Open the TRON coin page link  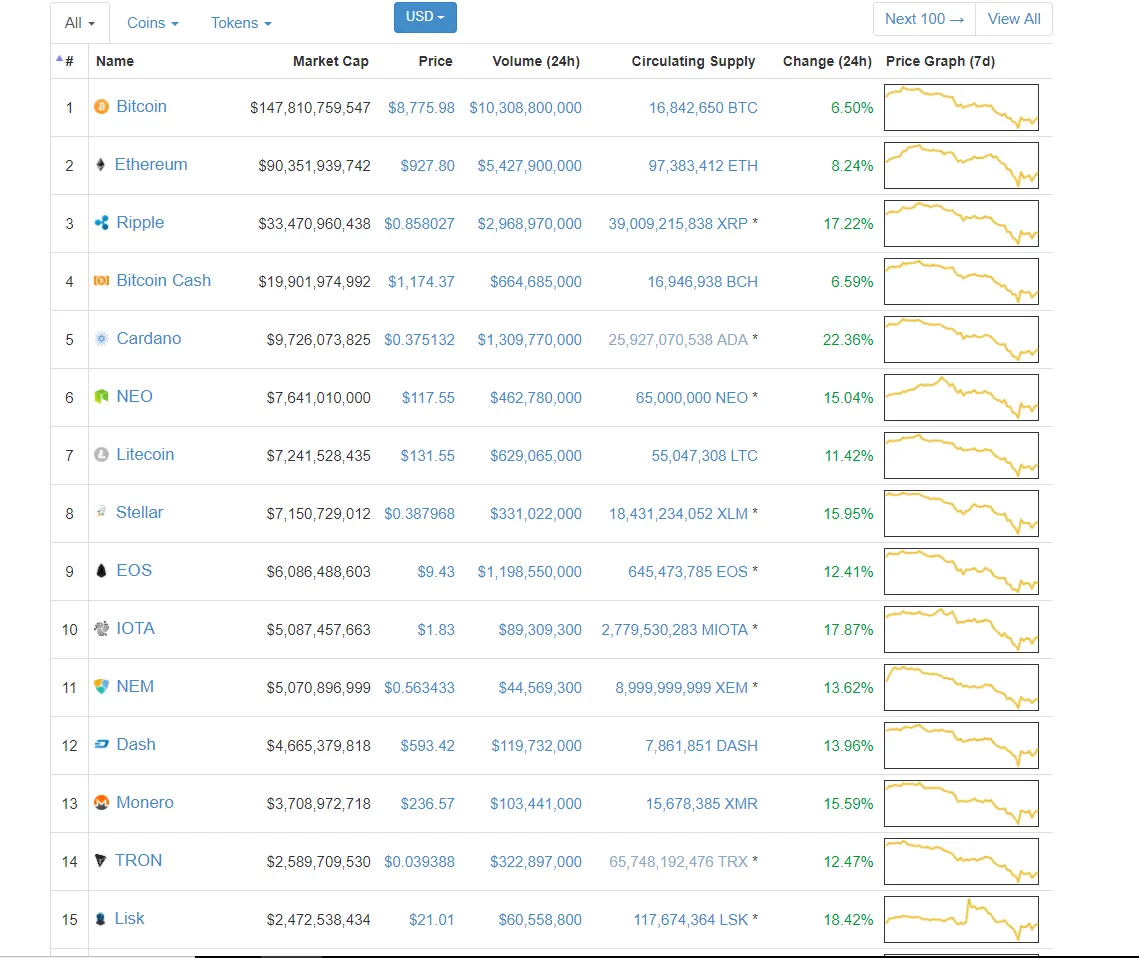(138, 861)
